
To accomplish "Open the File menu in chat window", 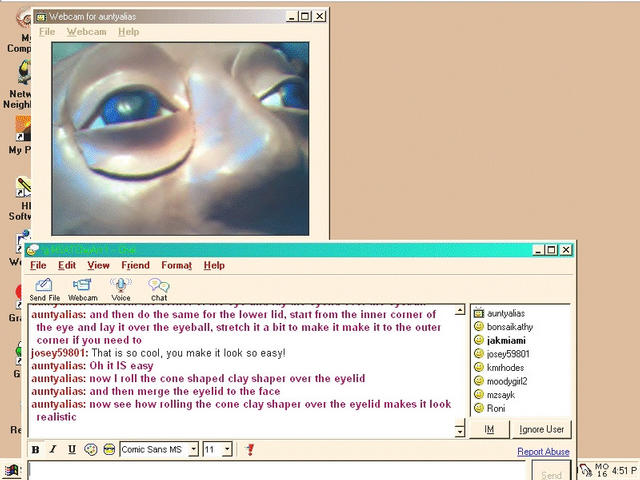I will pos(38,265).
